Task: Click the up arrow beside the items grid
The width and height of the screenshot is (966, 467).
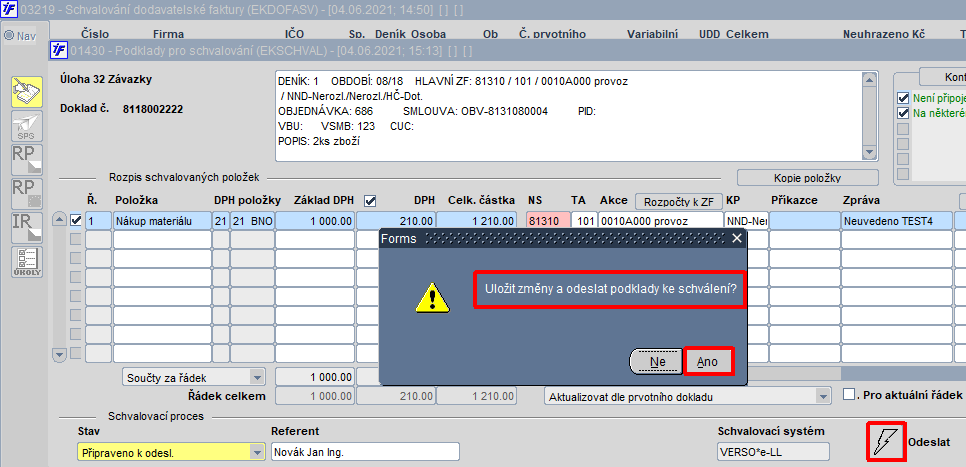Action: (x=59, y=219)
